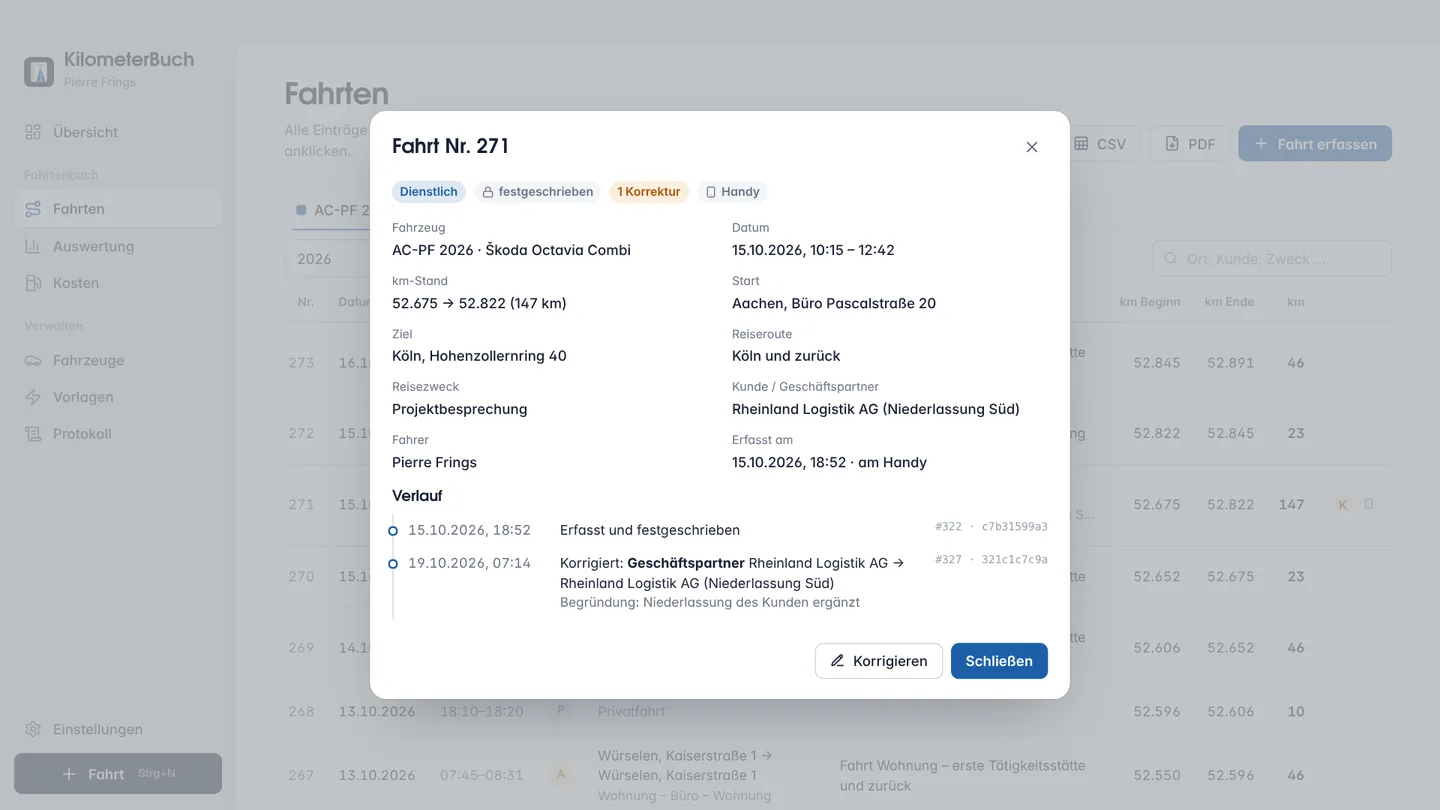Open the 2026 year dropdown
Image resolution: width=1440 pixels, height=810 pixels.
(330, 259)
